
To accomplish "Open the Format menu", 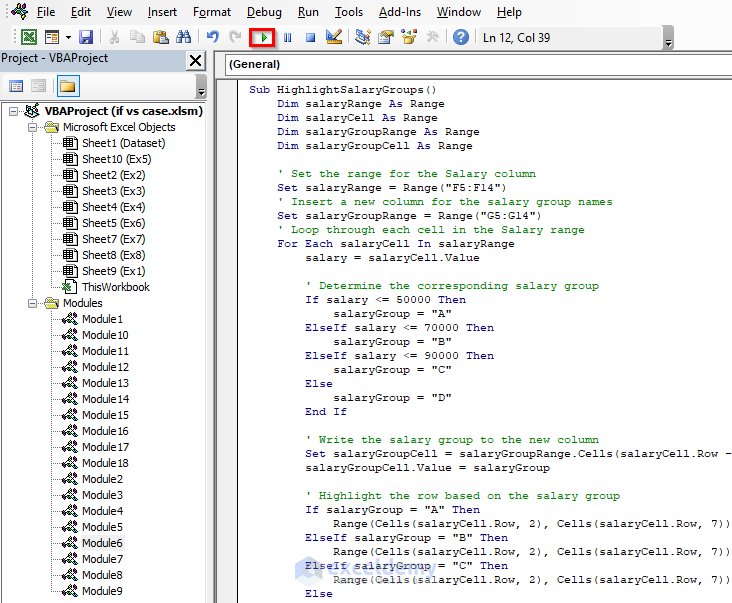I will tap(211, 12).
